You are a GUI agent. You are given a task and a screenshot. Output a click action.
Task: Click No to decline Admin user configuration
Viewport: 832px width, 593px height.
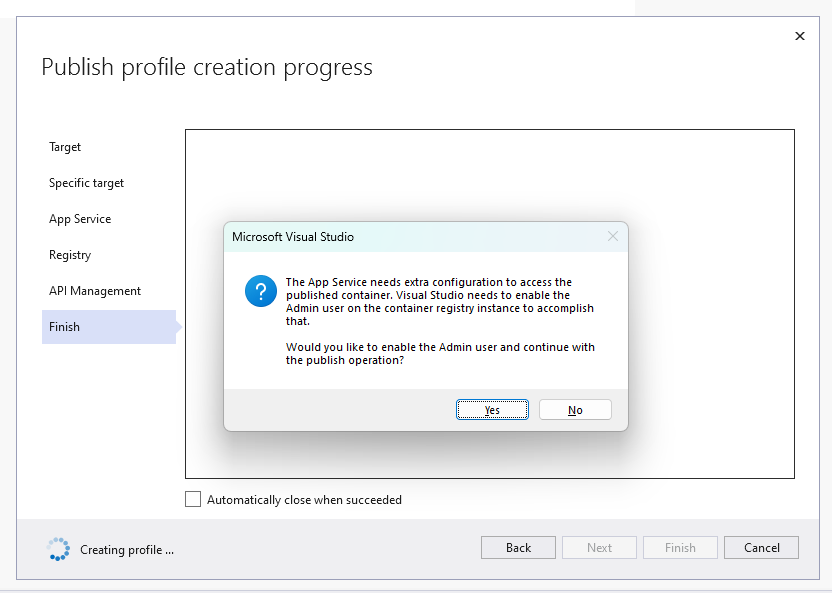(x=575, y=409)
